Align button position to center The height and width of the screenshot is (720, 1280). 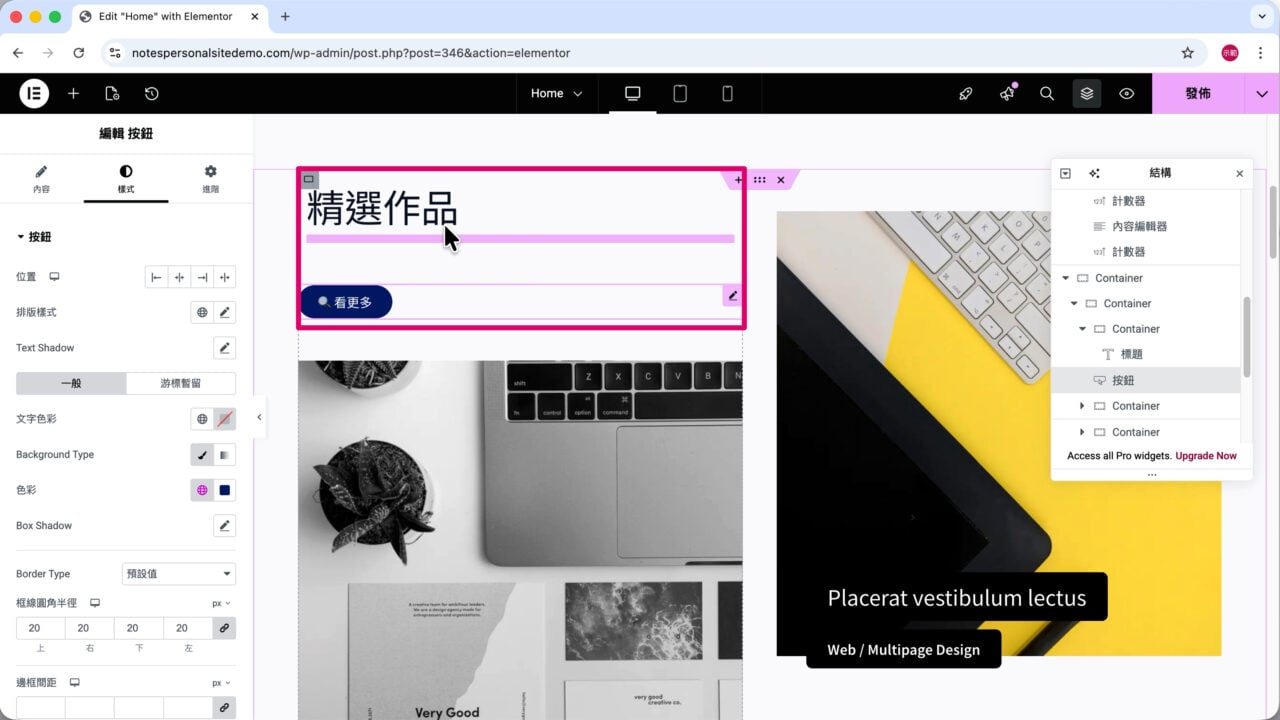pos(179,277)
